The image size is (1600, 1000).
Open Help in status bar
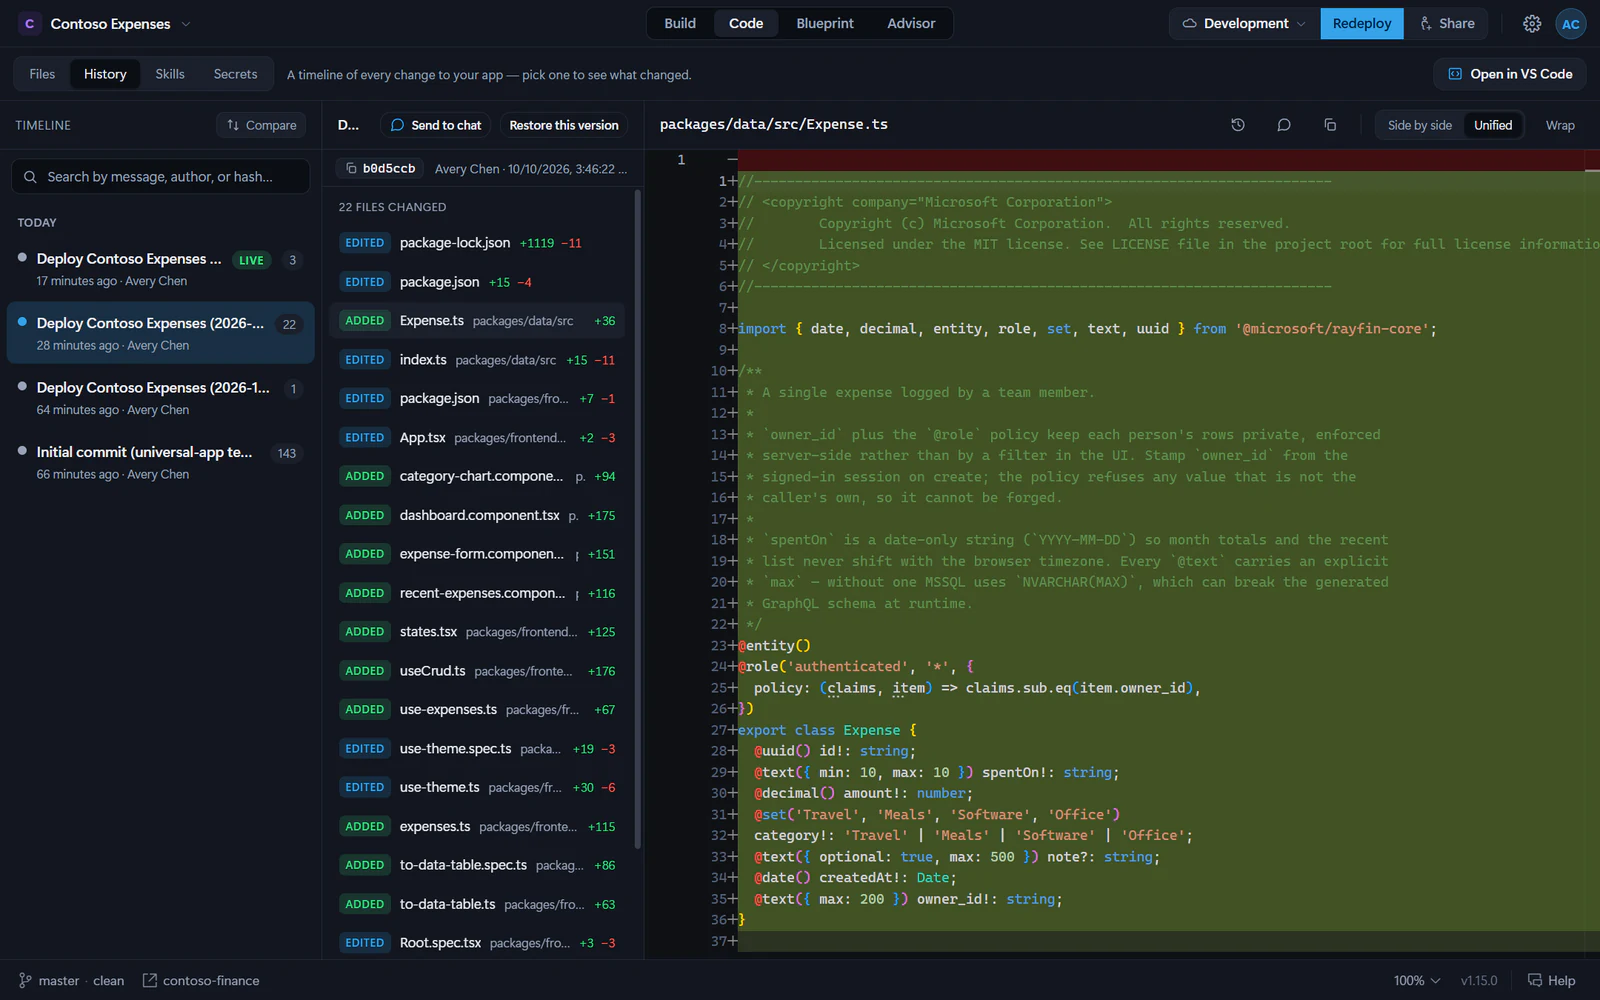pyautogui.click(x=1551, y=980)
